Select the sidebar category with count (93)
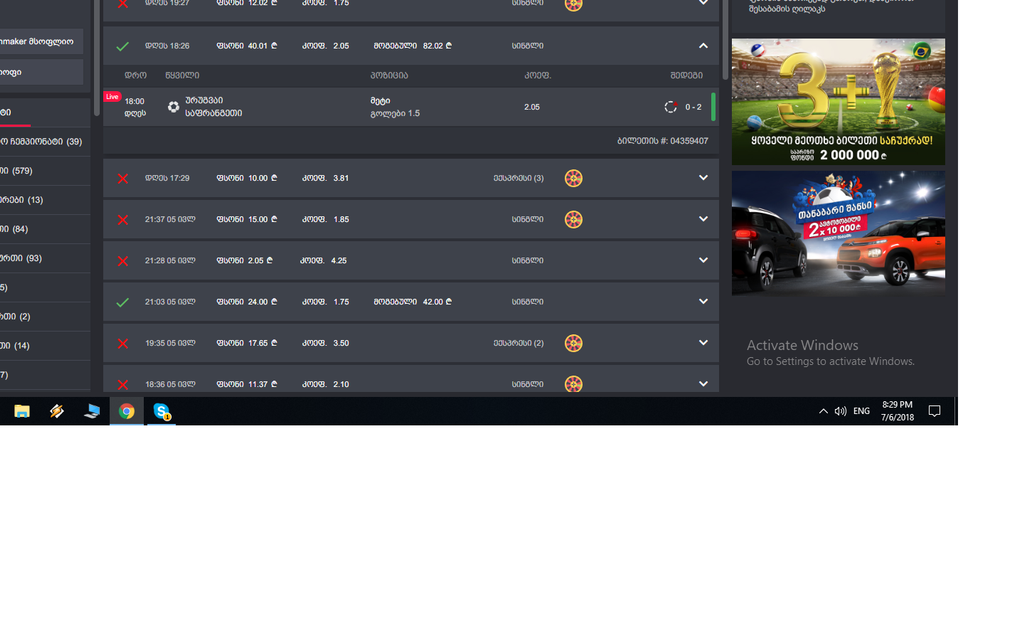Screen dimensions: 1024x640 44,258
